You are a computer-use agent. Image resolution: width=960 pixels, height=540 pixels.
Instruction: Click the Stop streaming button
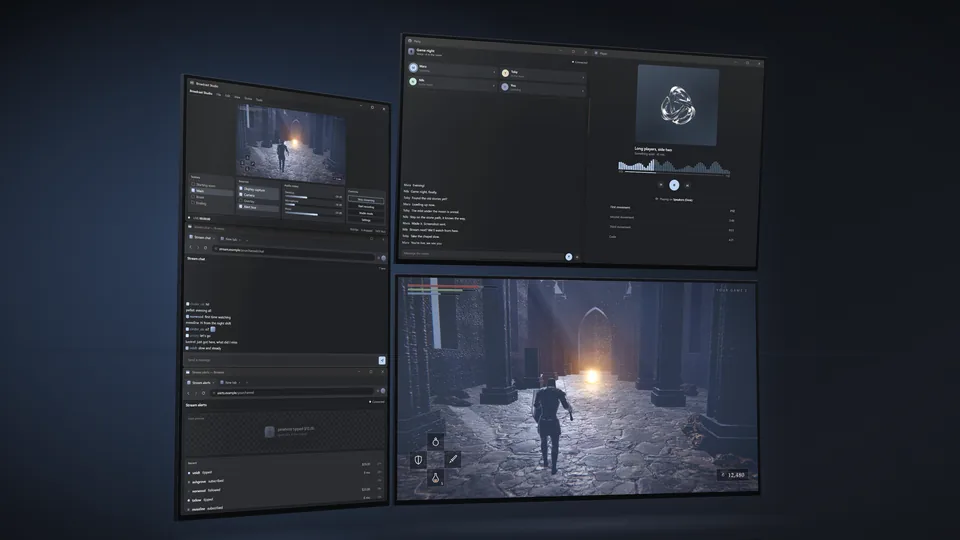tap(366, 200)
